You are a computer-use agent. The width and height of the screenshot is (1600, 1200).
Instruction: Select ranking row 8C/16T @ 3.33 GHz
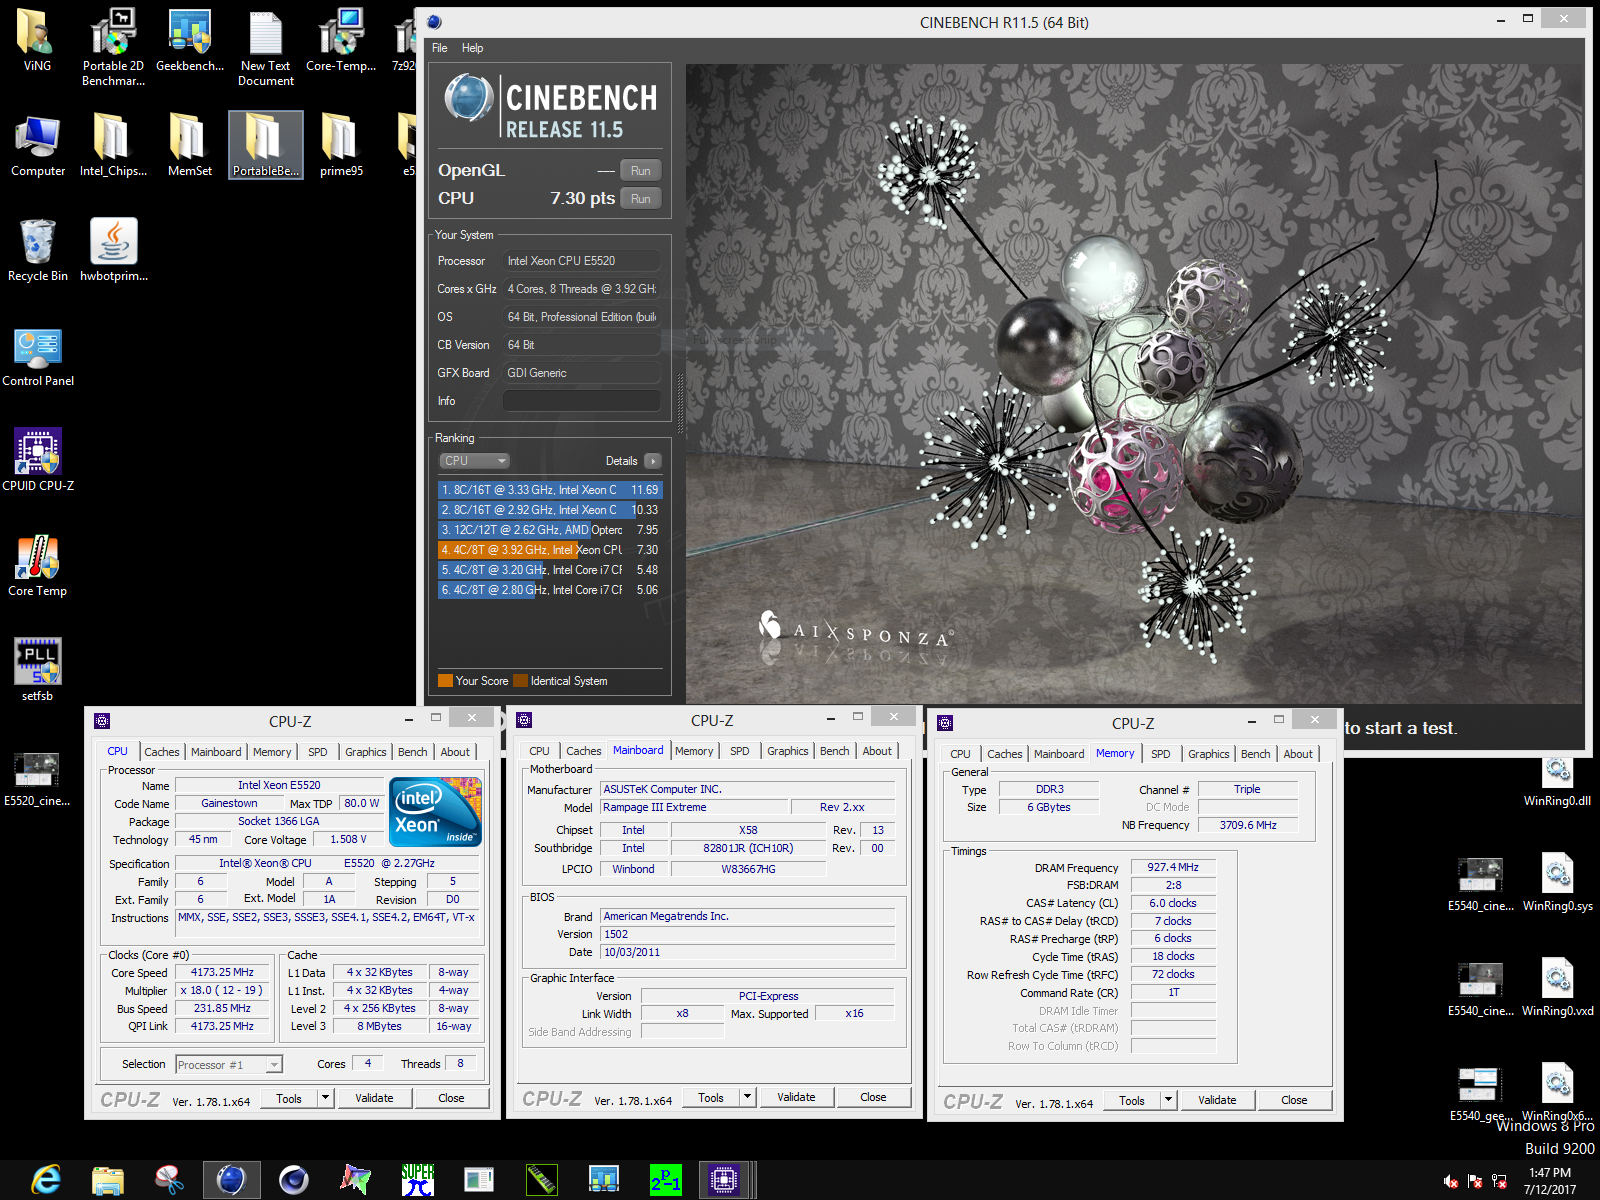550,490
